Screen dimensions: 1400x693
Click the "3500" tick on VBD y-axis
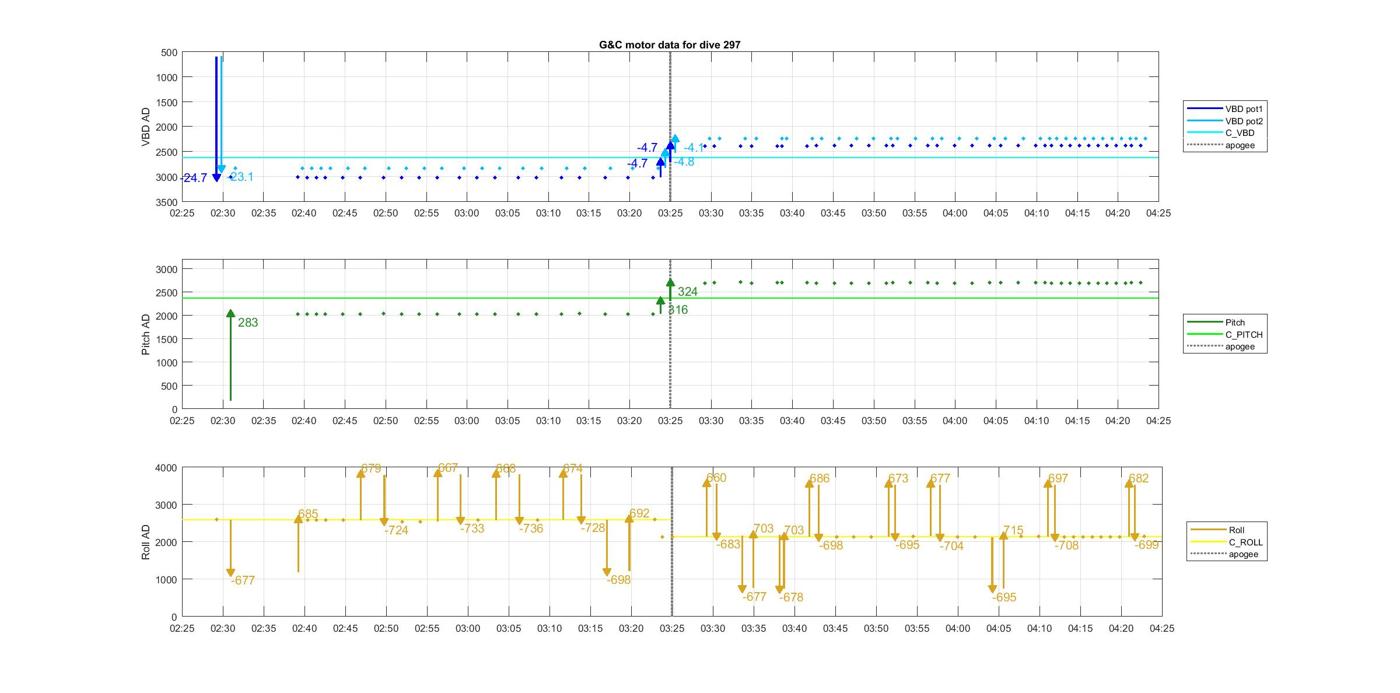[166, 202]
